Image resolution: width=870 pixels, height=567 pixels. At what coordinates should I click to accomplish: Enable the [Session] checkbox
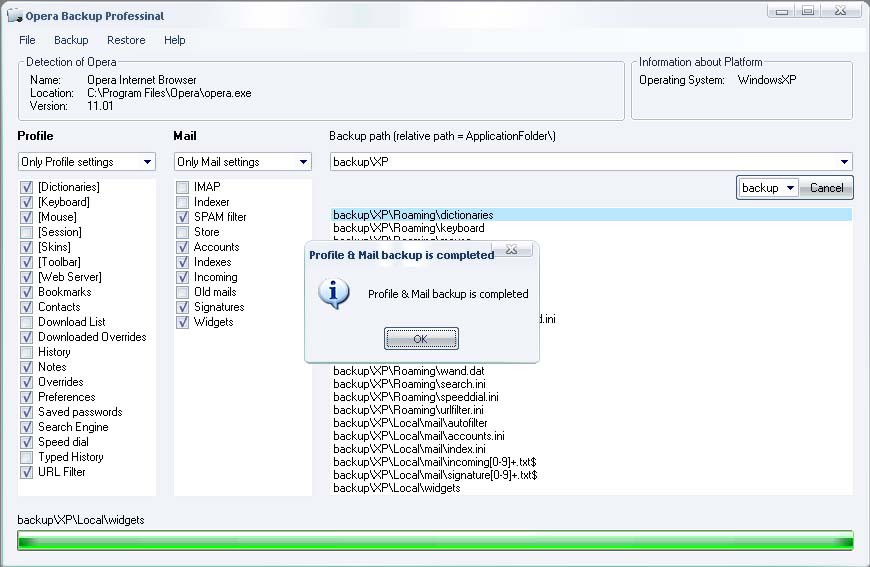point(26,232)
